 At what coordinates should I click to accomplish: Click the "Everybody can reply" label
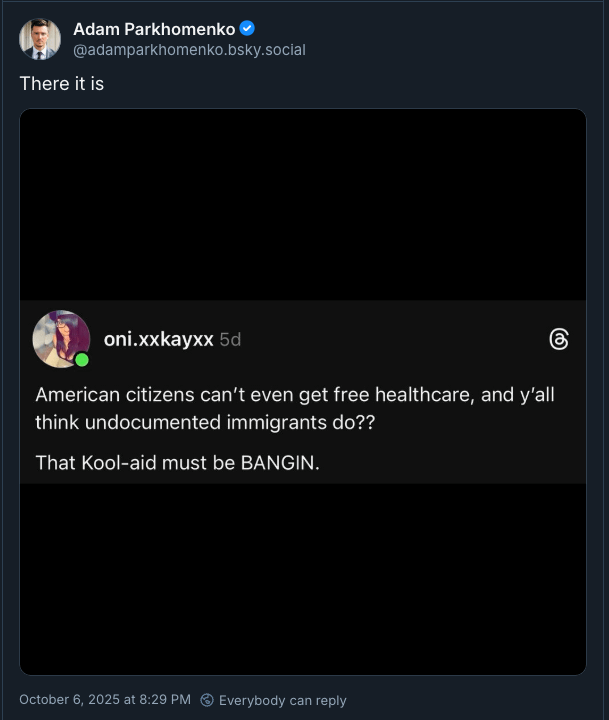pyautogui.click(x=282, y=700)
